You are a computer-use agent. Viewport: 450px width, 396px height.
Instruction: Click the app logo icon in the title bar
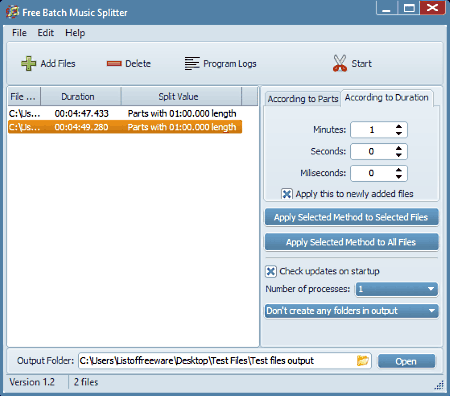click(12, 12)
